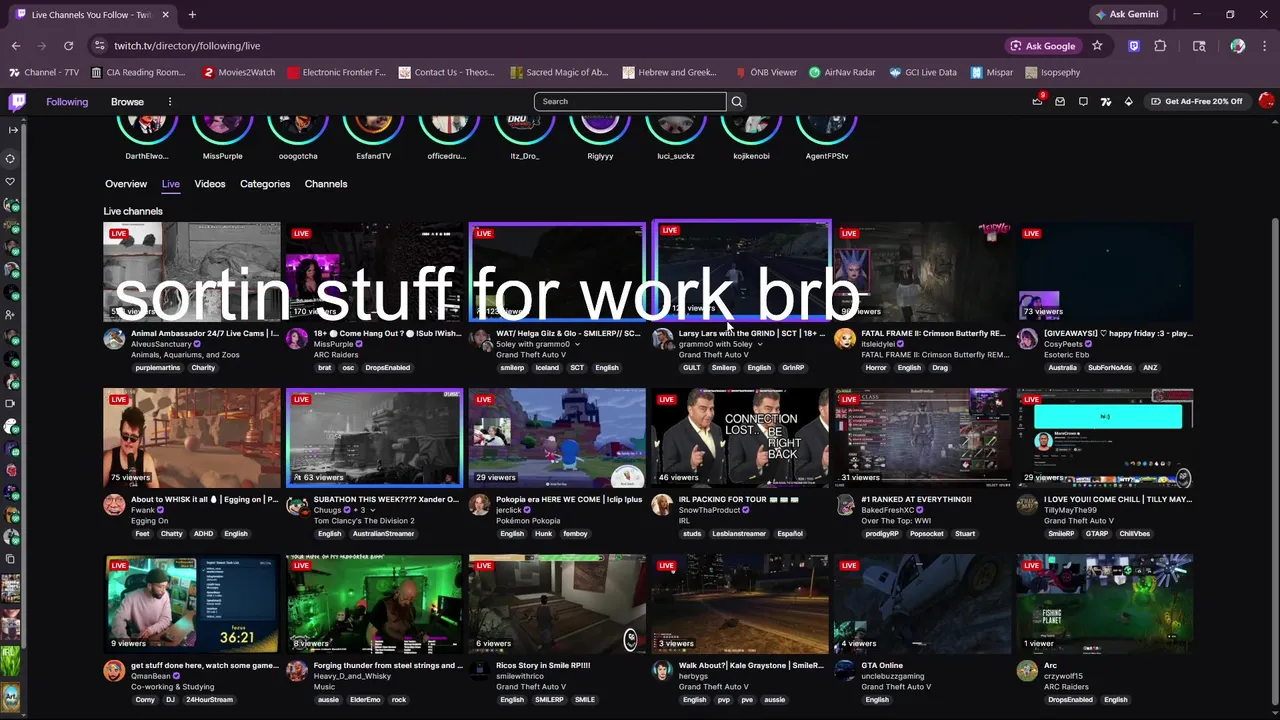Open Chrome extensions puzzle icon
1280x720 pixels.
click(x=1160, y=45)
